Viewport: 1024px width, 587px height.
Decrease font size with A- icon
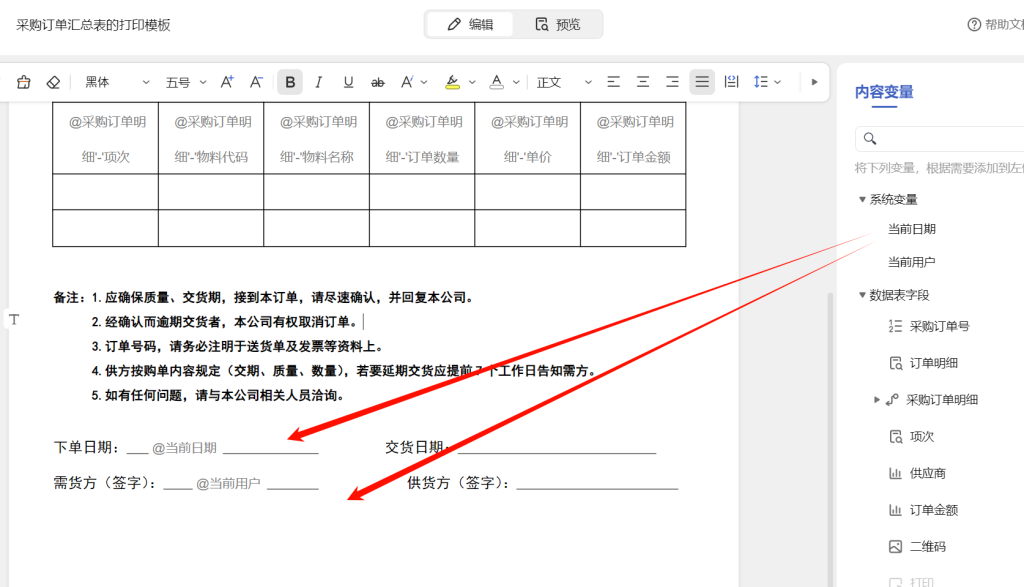point(256,82)
